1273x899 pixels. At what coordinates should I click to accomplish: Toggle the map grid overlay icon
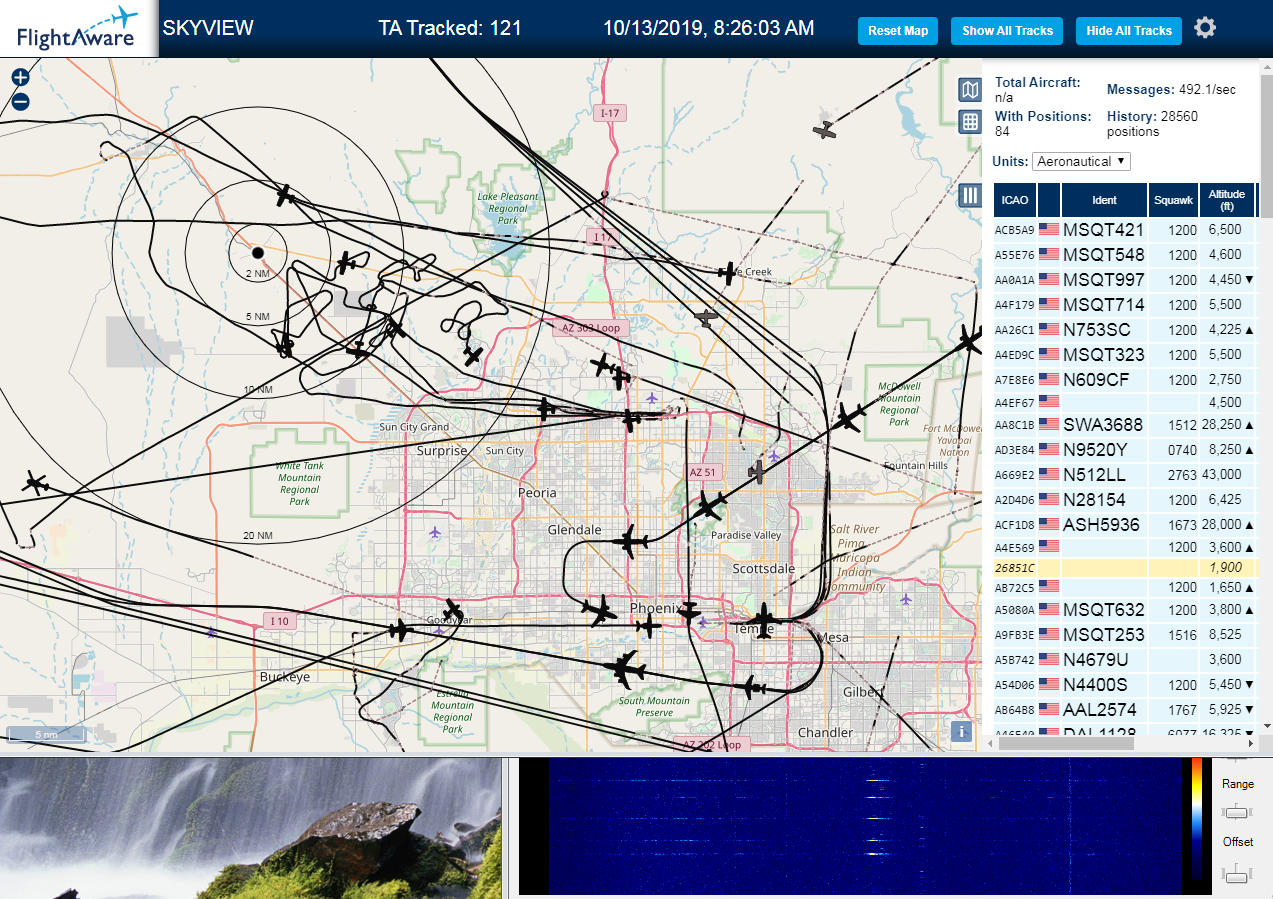969,122
